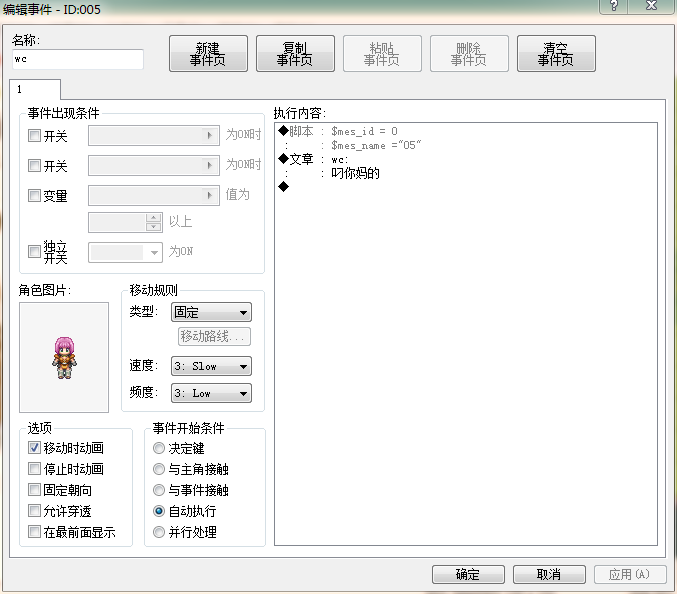Enable the 独立开关 condition checkbox

coord(34,252)
